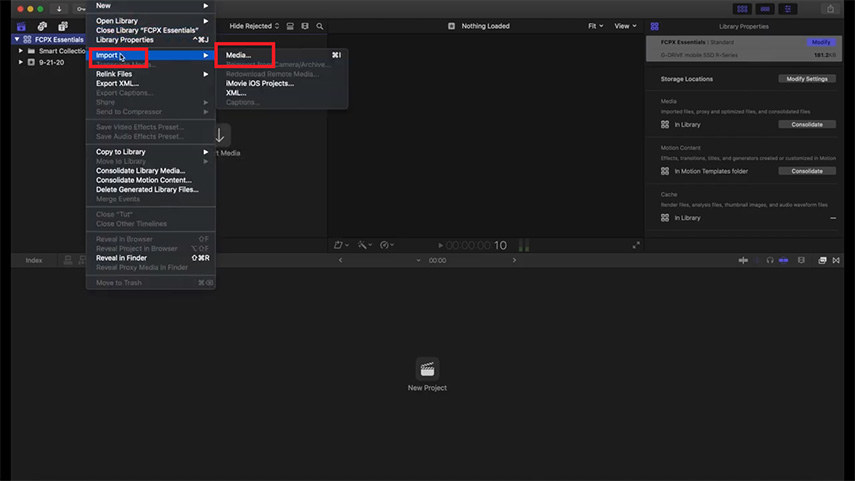Toggle solo headphones button in timeline

[770, 260]
